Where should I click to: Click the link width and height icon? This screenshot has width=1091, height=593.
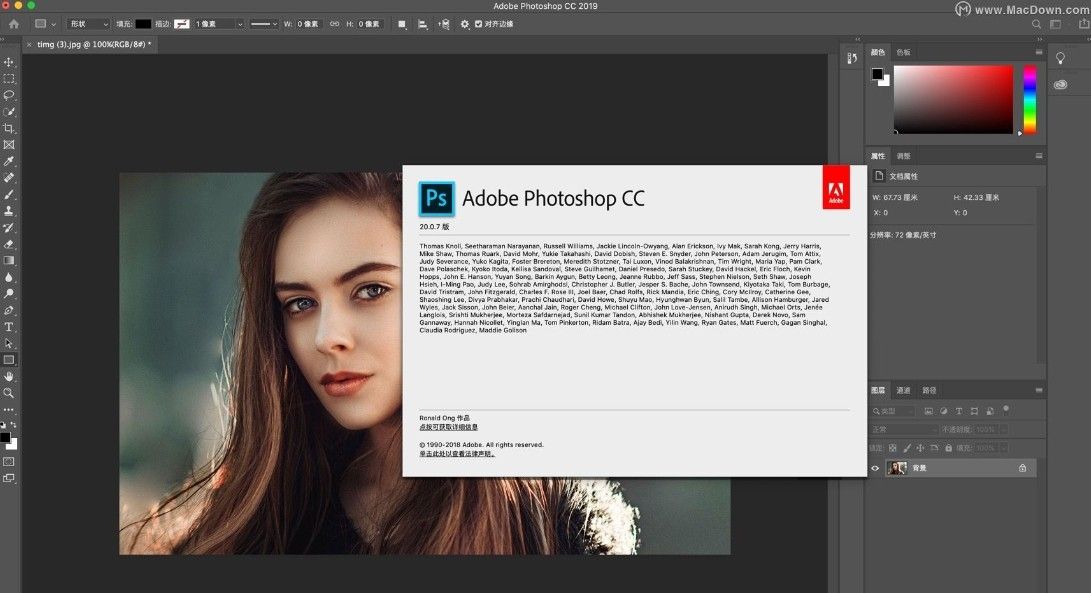(x=335, y=24)
